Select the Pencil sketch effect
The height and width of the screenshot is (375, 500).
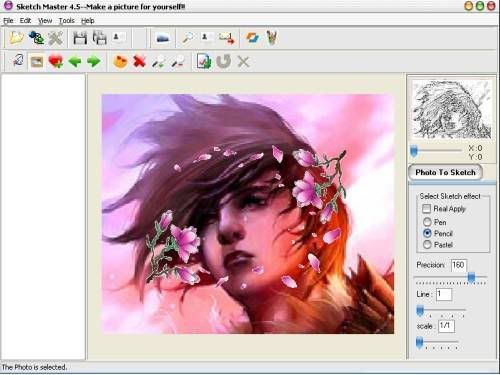click(x=427, y=233)
